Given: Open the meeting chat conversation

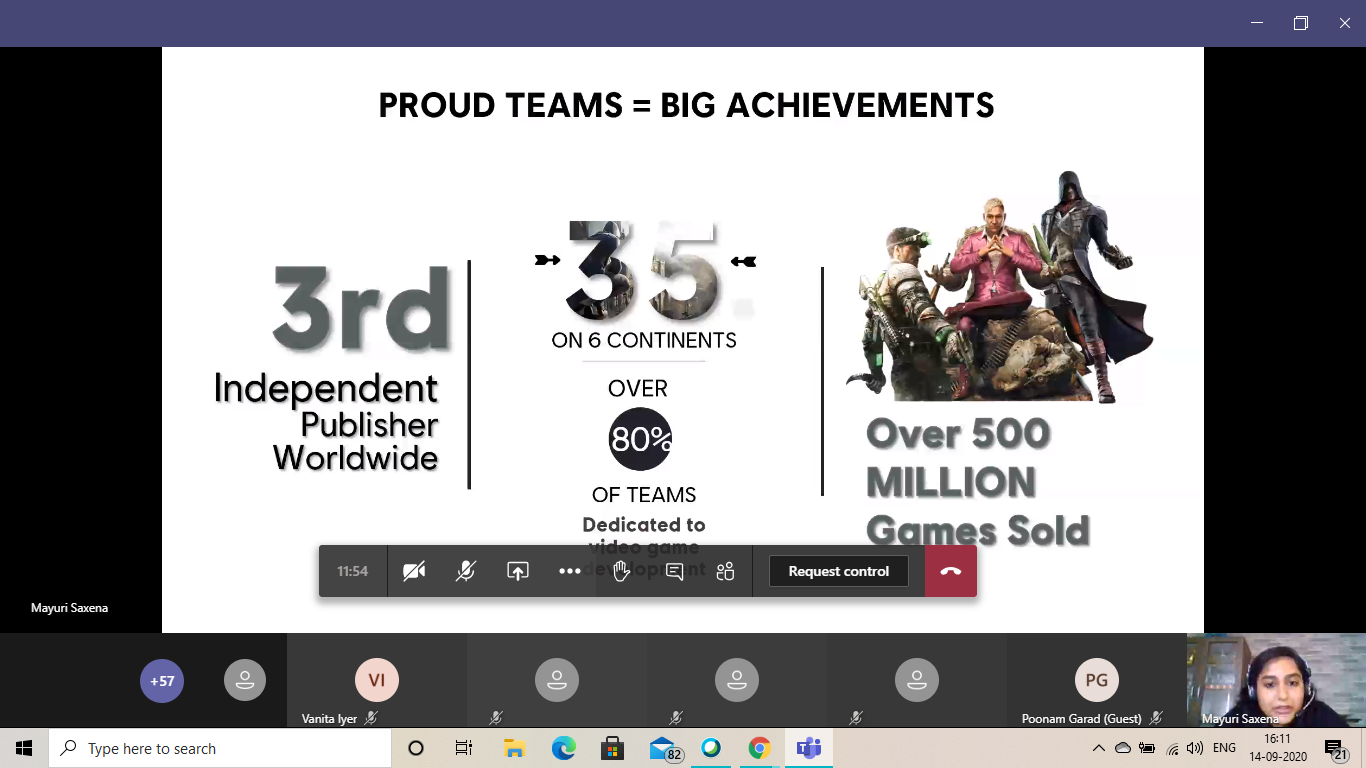Looking at the screenshot, I should coord(673,570).
